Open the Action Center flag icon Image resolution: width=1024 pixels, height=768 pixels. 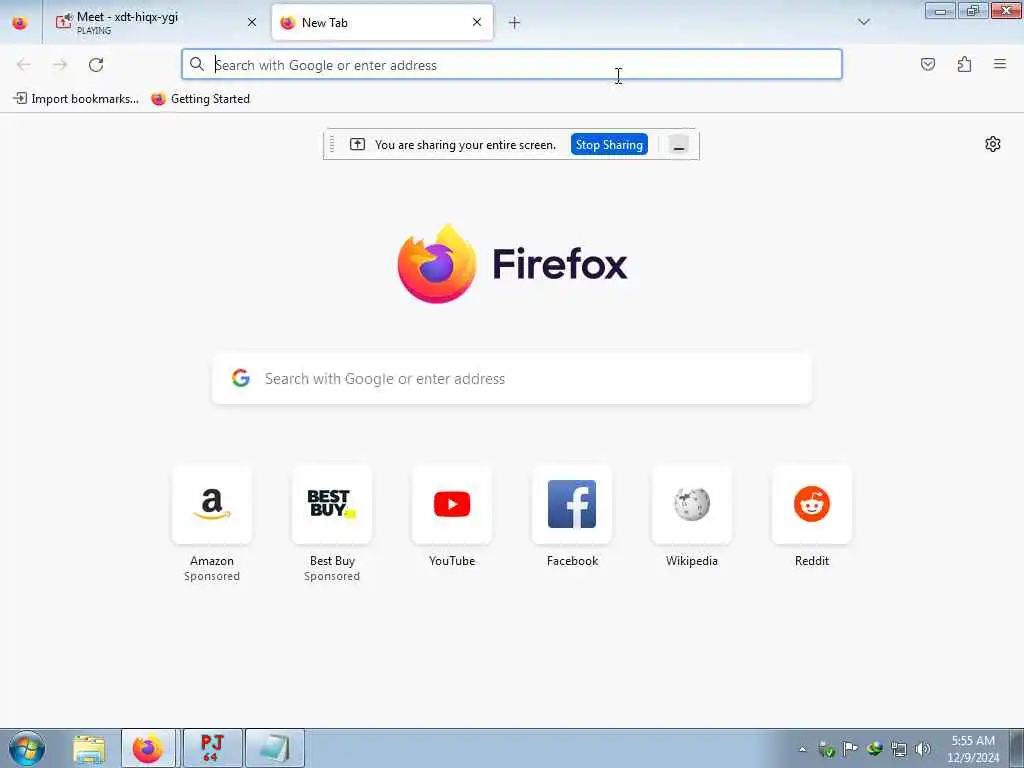pos(850,749)
